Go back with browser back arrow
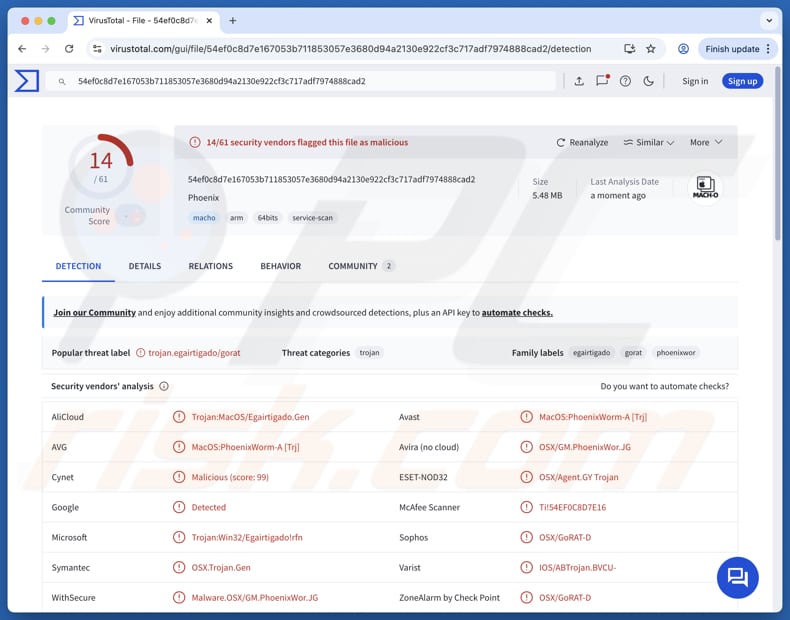Viewport: 790px width, 620px height. pos(22,49)
